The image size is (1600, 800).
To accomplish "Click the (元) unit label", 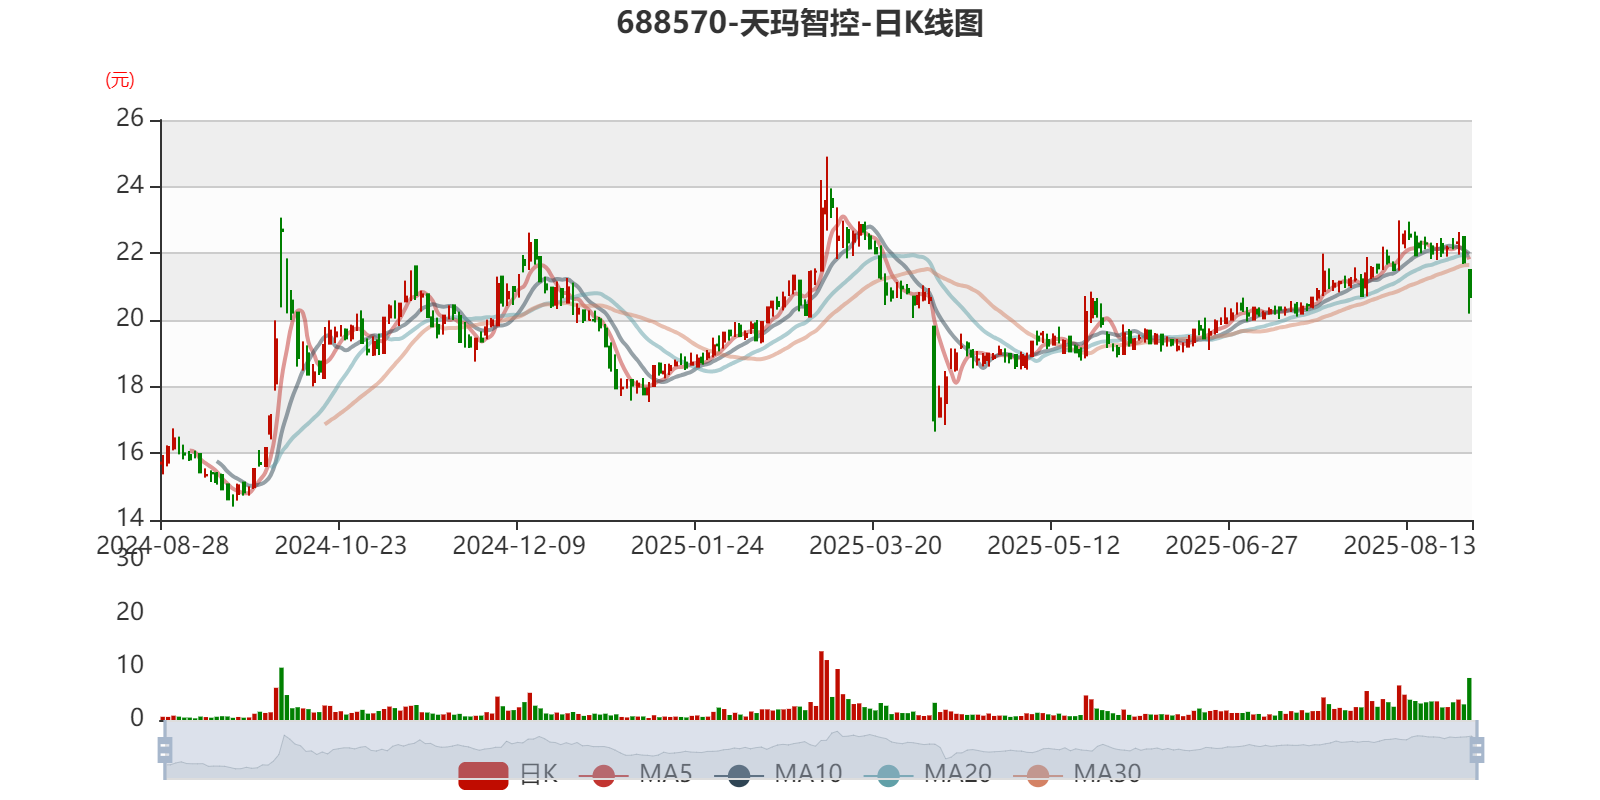I will tap(120, 80).
